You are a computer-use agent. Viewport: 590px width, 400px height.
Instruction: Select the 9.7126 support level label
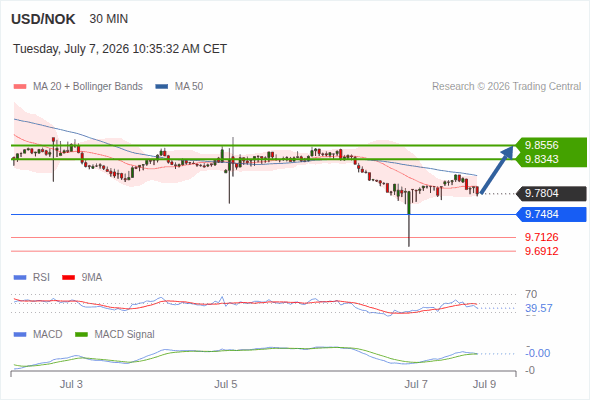(x=542, y=237)
